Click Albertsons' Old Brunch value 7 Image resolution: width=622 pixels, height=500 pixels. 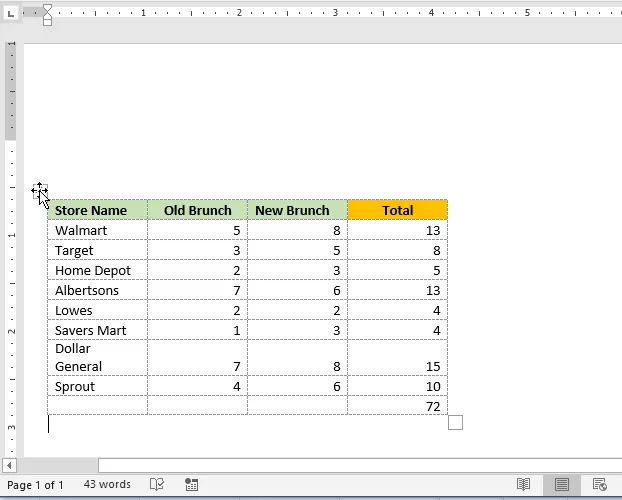tap(198, 290)
